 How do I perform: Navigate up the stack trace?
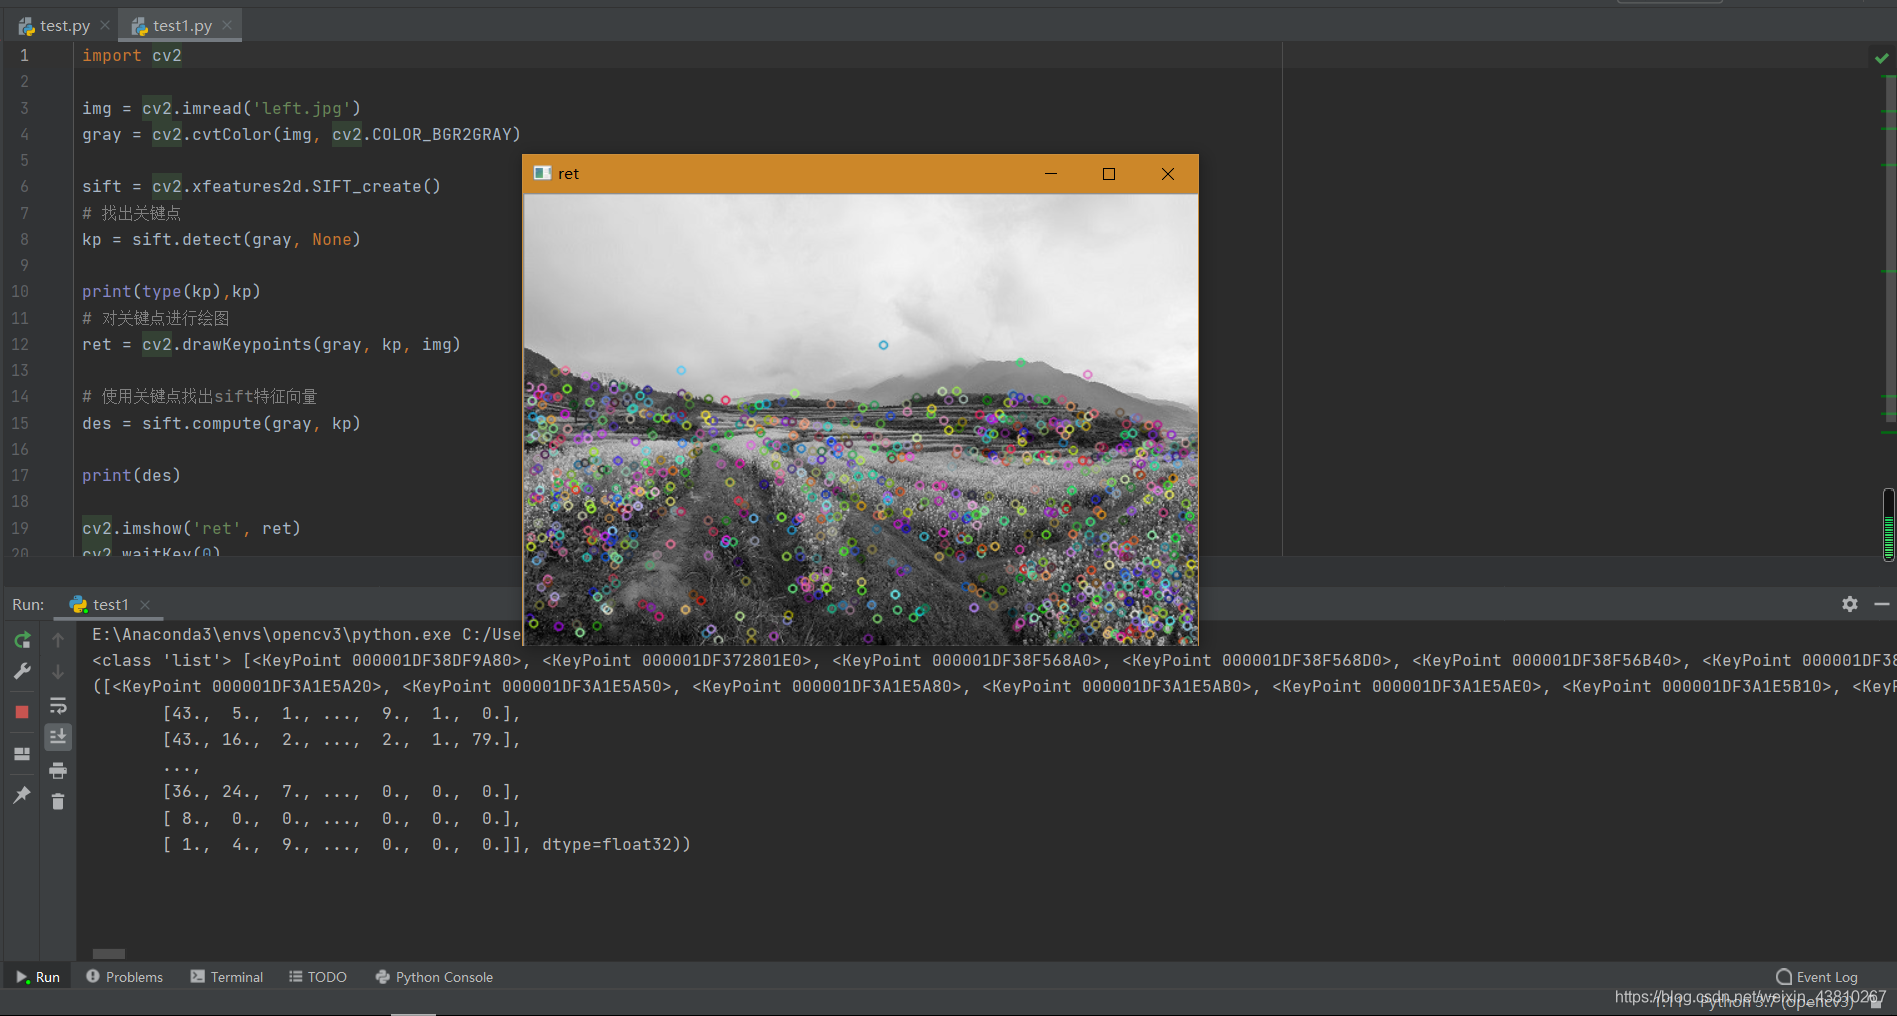click(57, 639)
